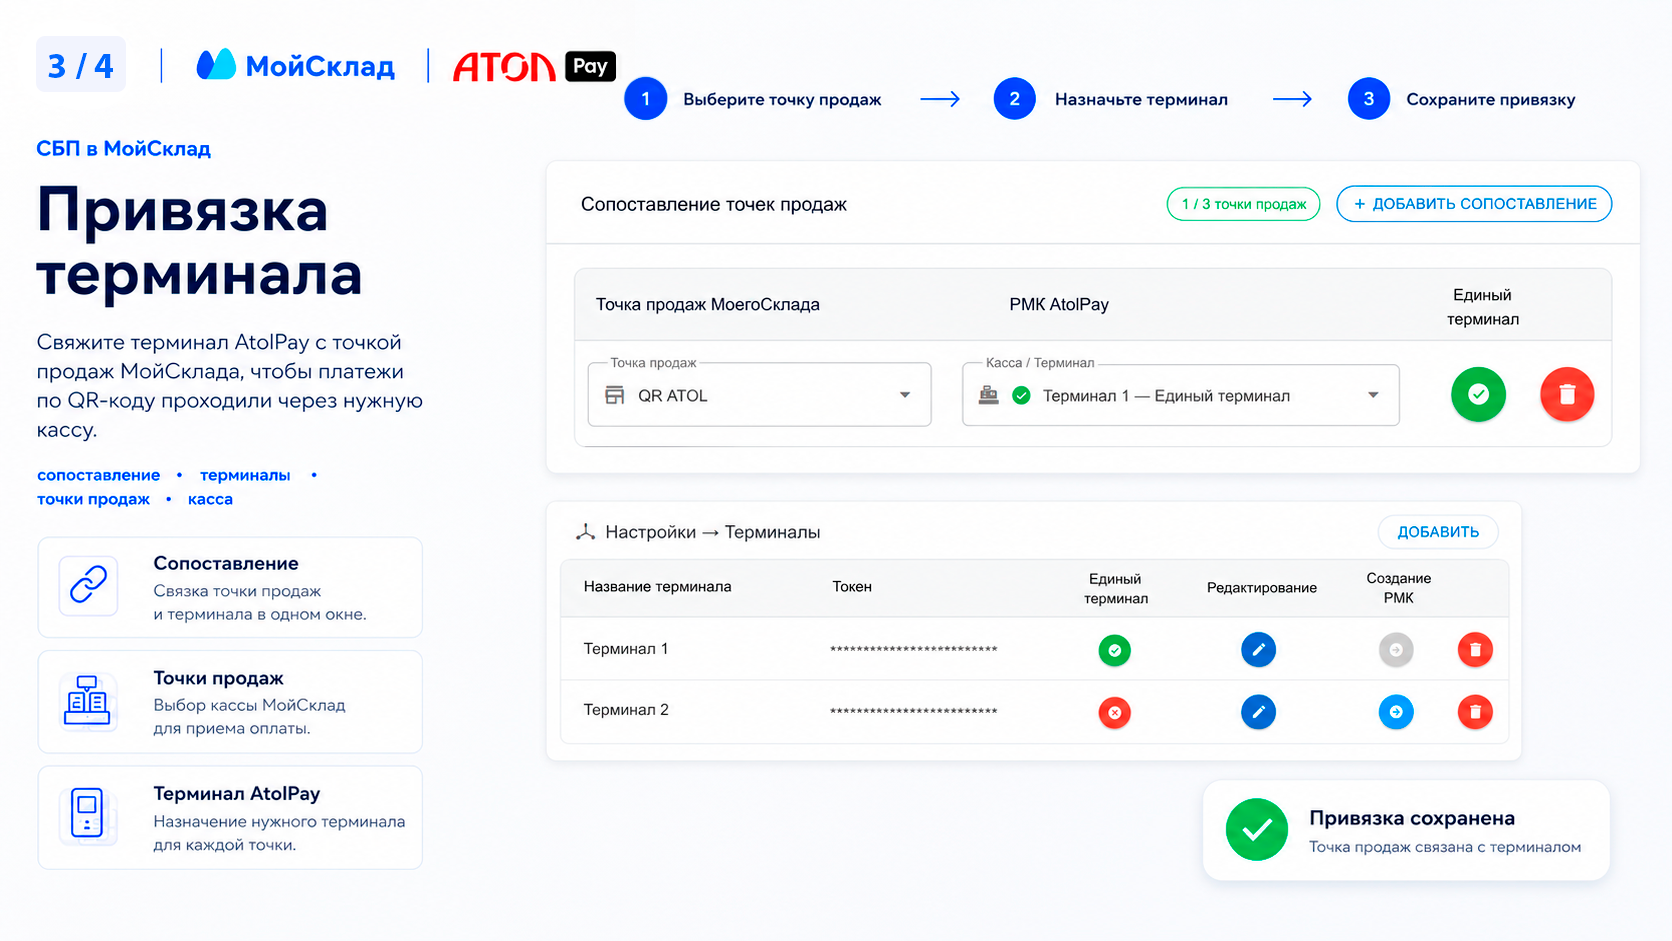Delete Терминал 1 with the trash icon
Viewport: 1672px width, 941px height.
coord(1475,650)
